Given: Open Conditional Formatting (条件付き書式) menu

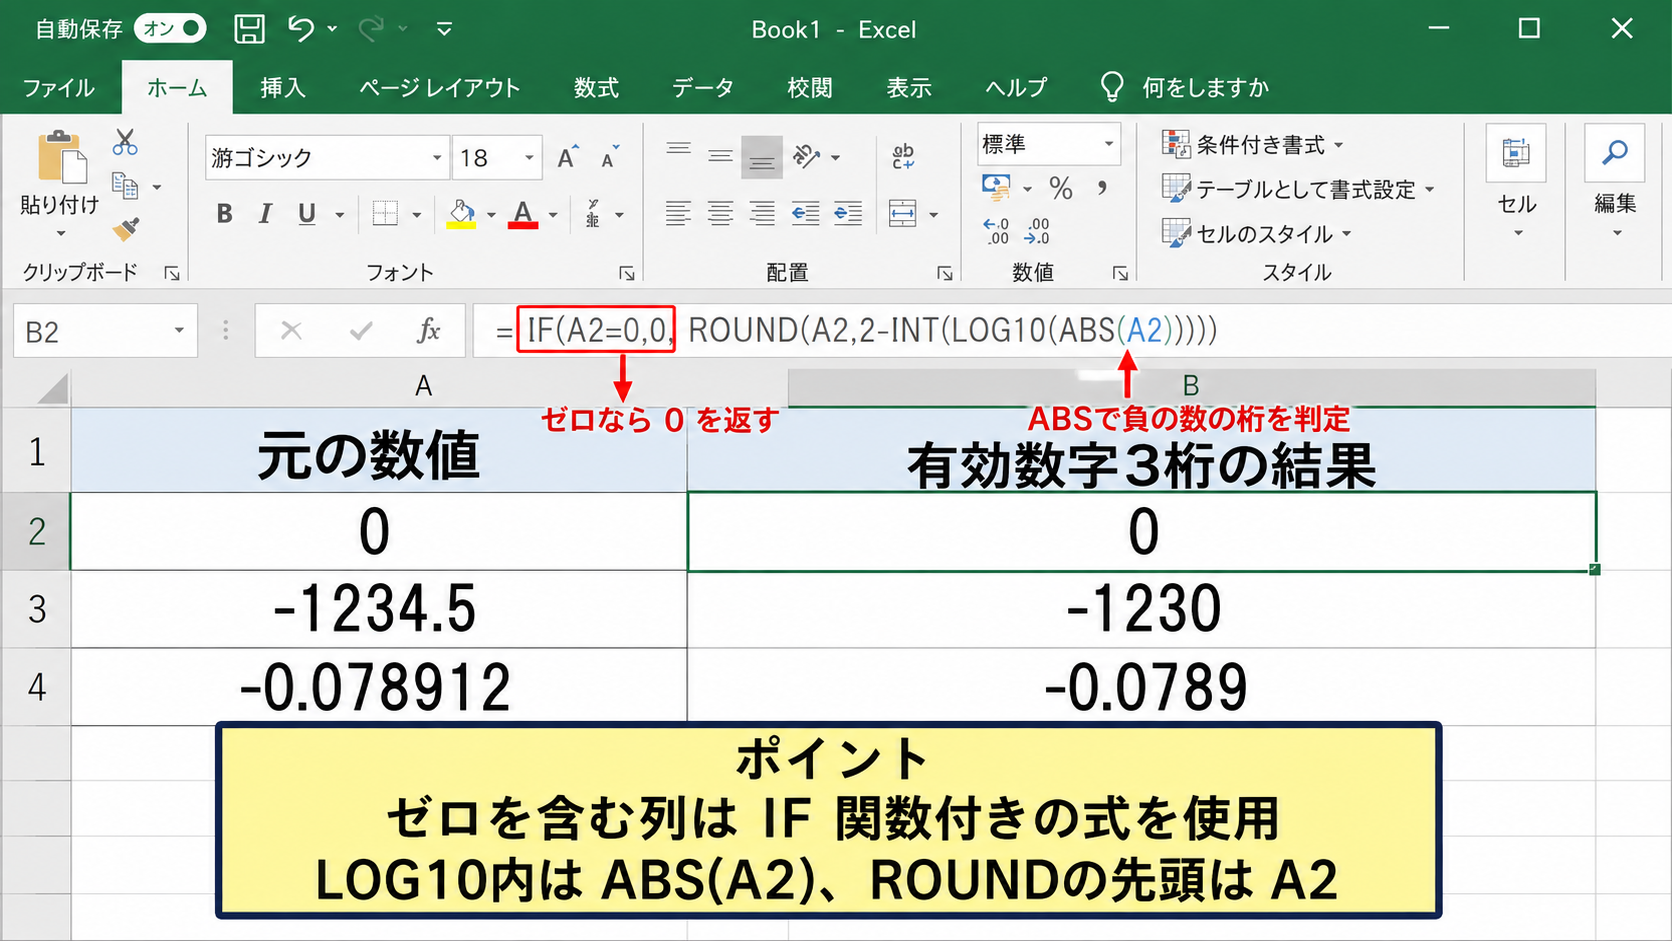Looking at the screenshot, I should [1253, 145].
